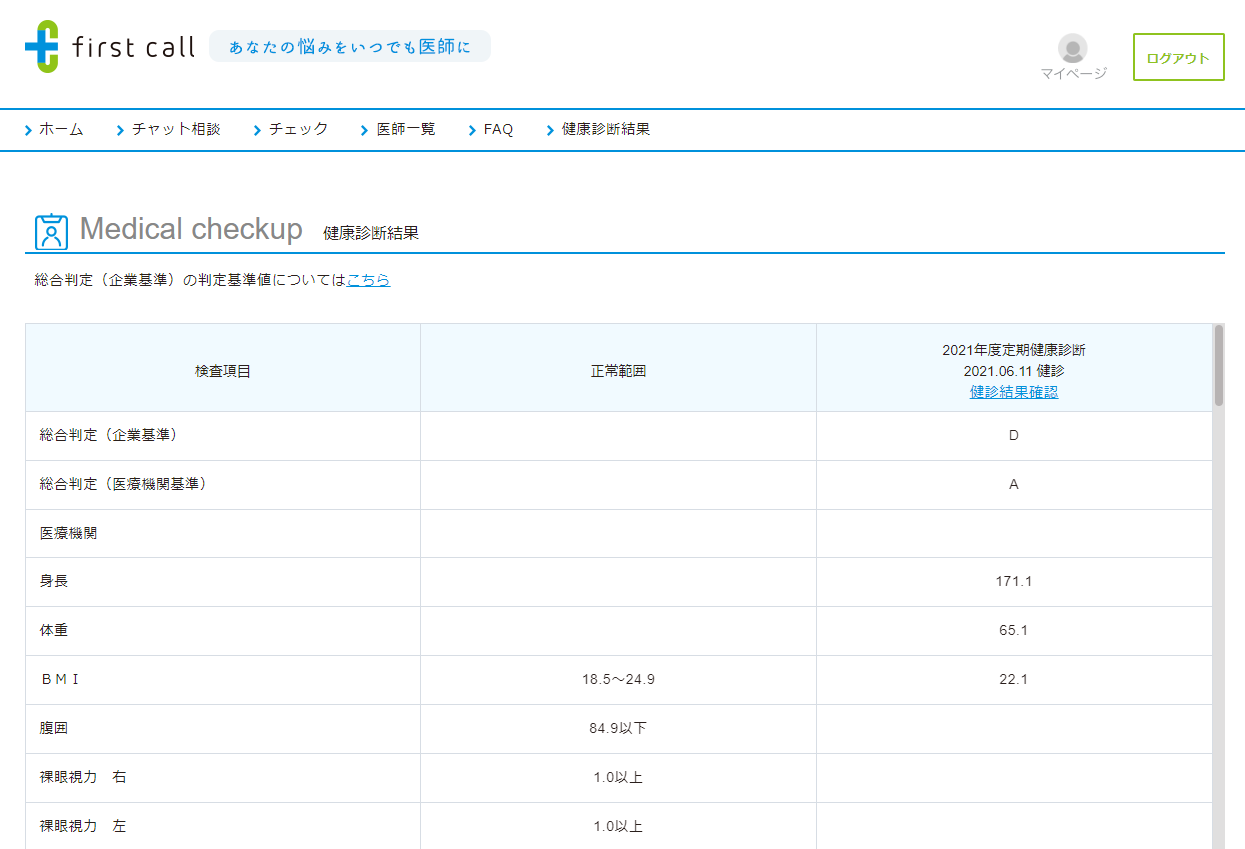Image resolution: width=1245 pixels, height=849 pixels.
Task: Open the マイページ profile icon
Action: (x=1071, y=48)
